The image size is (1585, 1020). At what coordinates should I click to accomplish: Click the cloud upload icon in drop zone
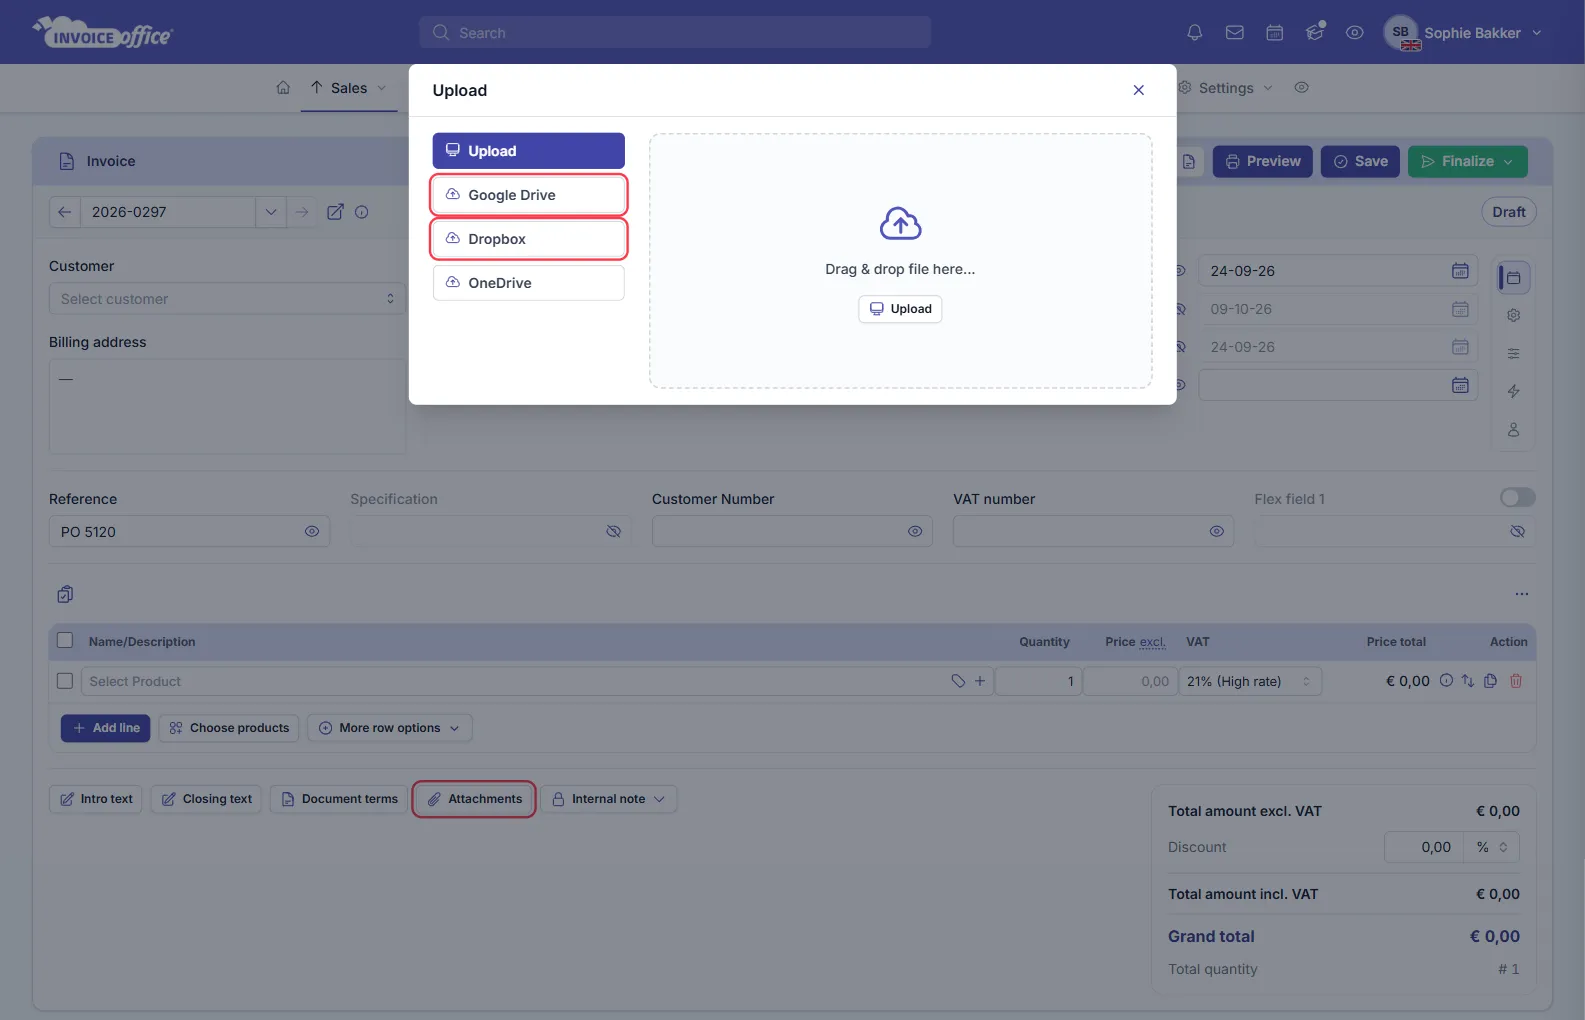(900, 223)
